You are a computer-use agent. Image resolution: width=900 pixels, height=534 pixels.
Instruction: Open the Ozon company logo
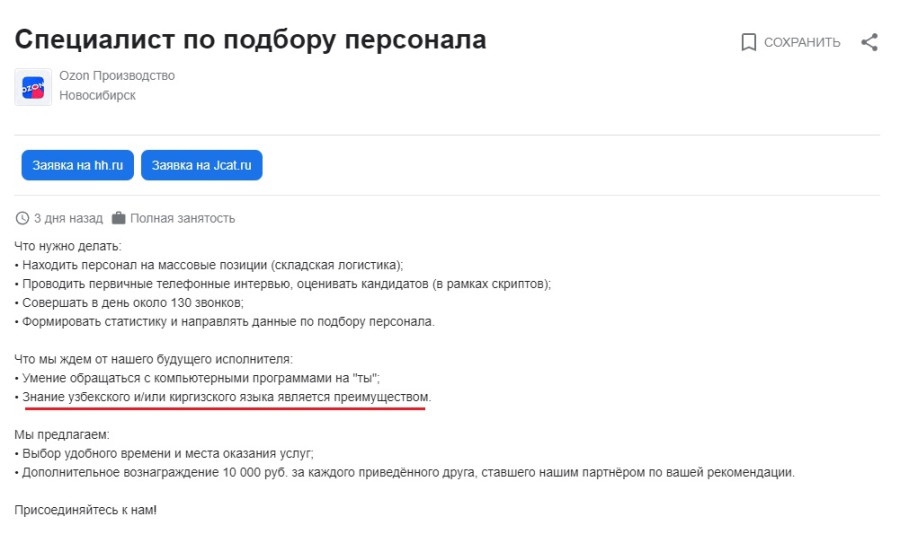[33, 87]
